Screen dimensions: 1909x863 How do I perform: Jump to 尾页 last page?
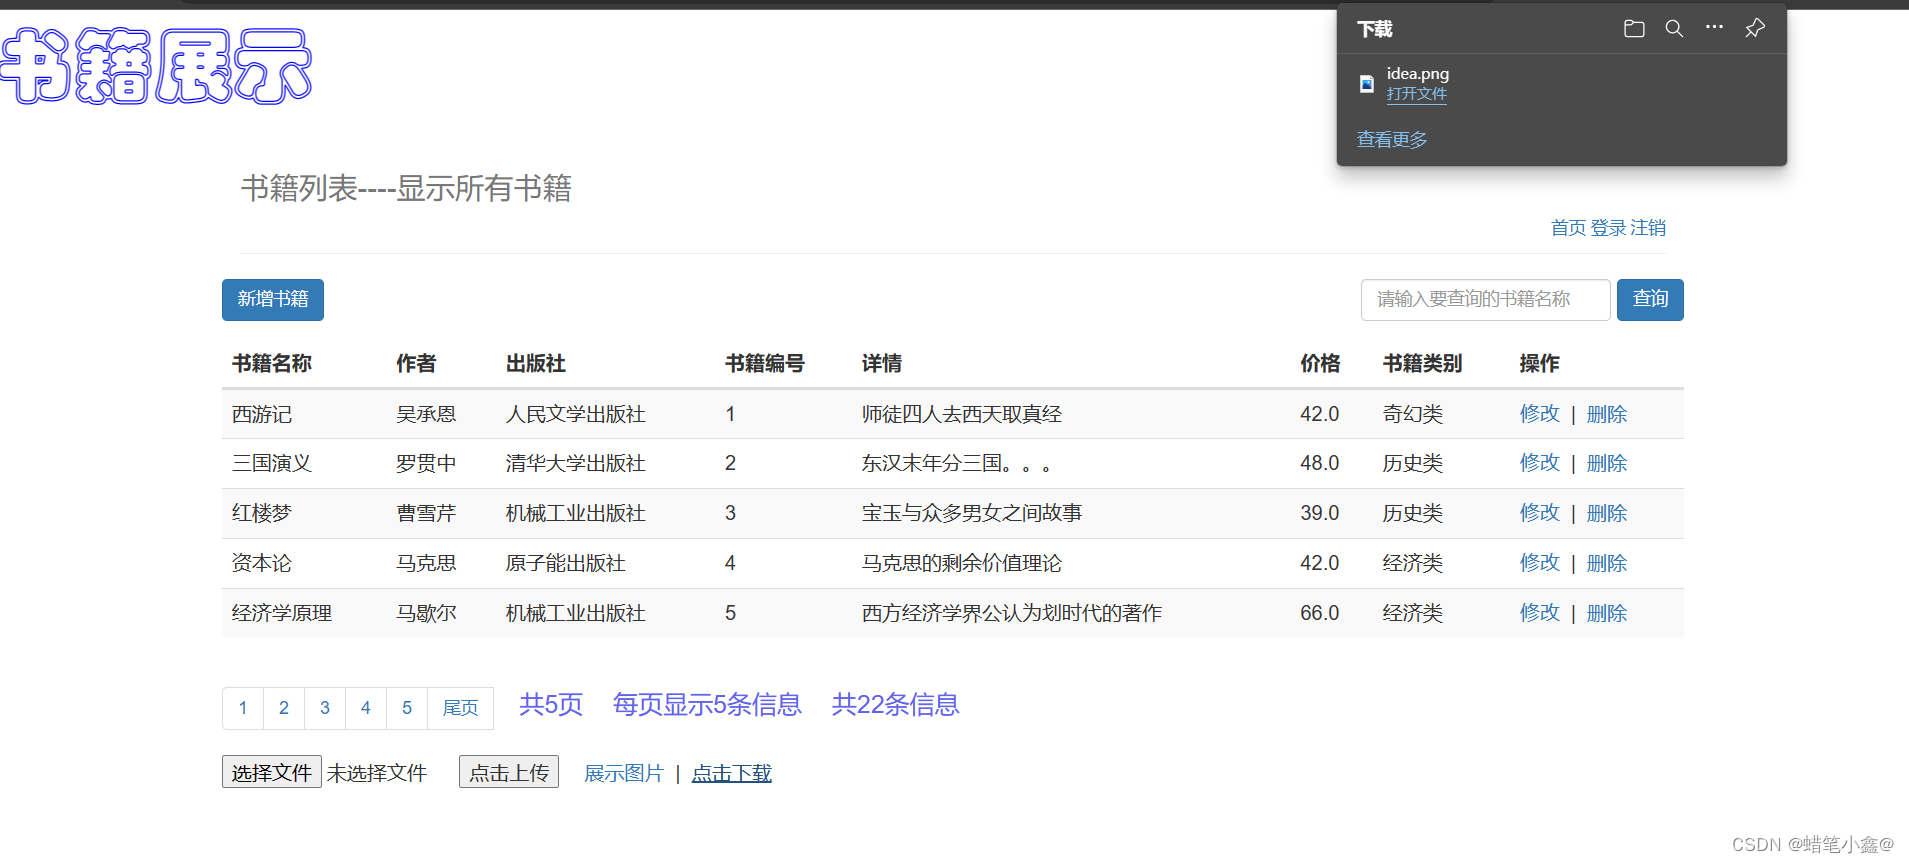coord(461,708)
